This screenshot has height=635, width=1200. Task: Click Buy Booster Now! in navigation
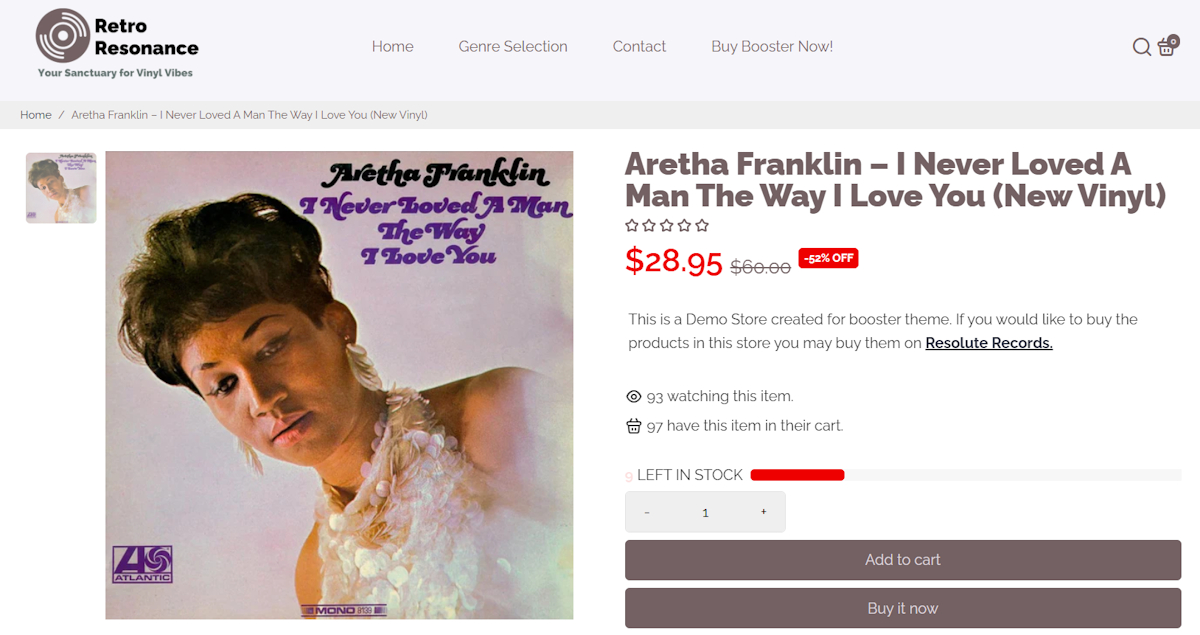(x=772, y=46)
